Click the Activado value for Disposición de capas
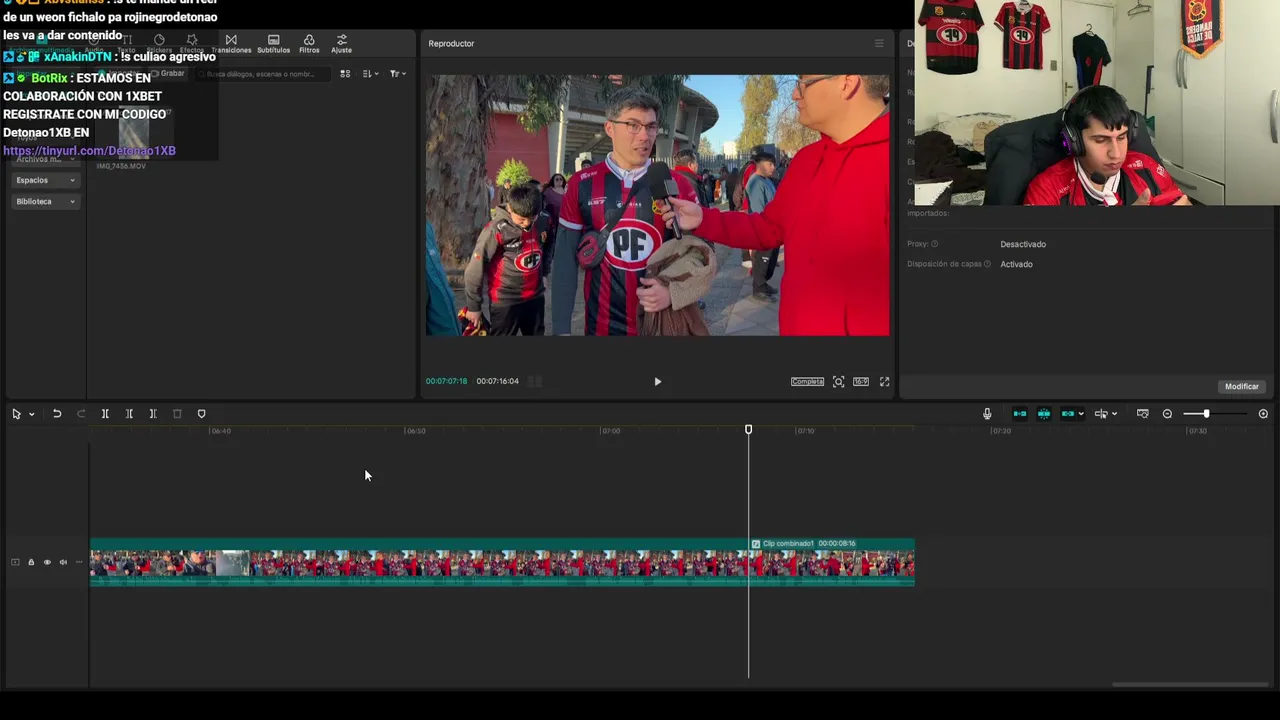 click(x=1016, y=264)
